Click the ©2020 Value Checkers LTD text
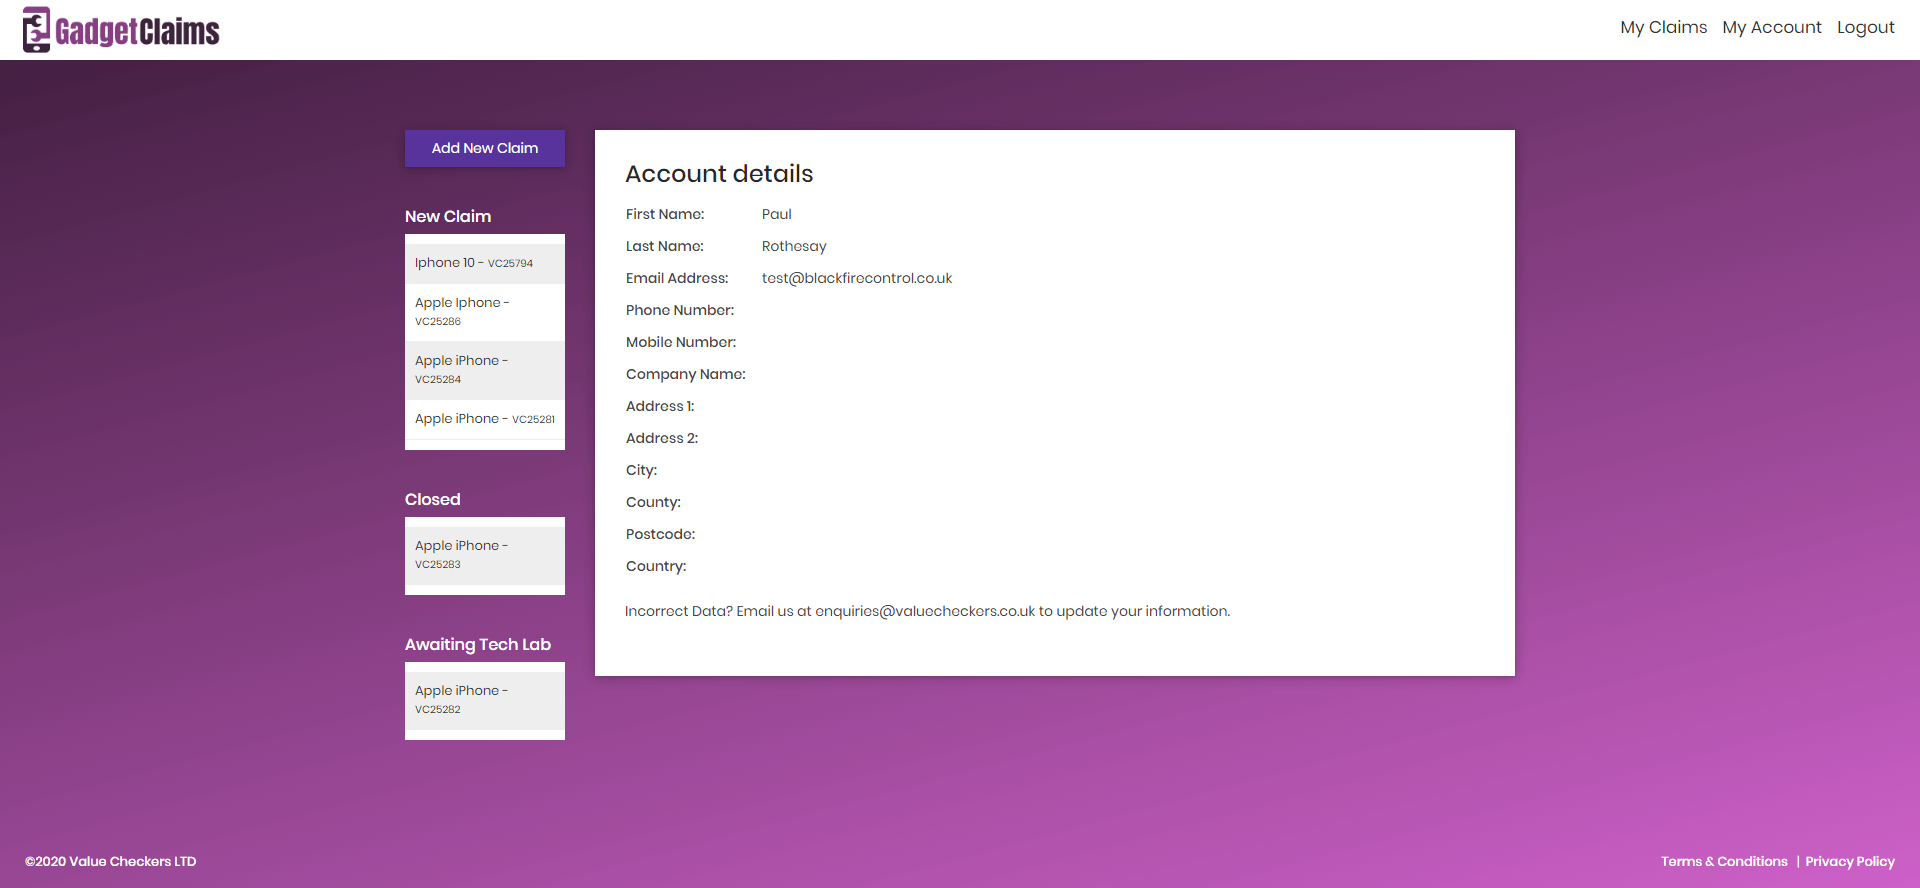Image resolution: width=1920 pixels, height=888 pixels. pos(110,861)
